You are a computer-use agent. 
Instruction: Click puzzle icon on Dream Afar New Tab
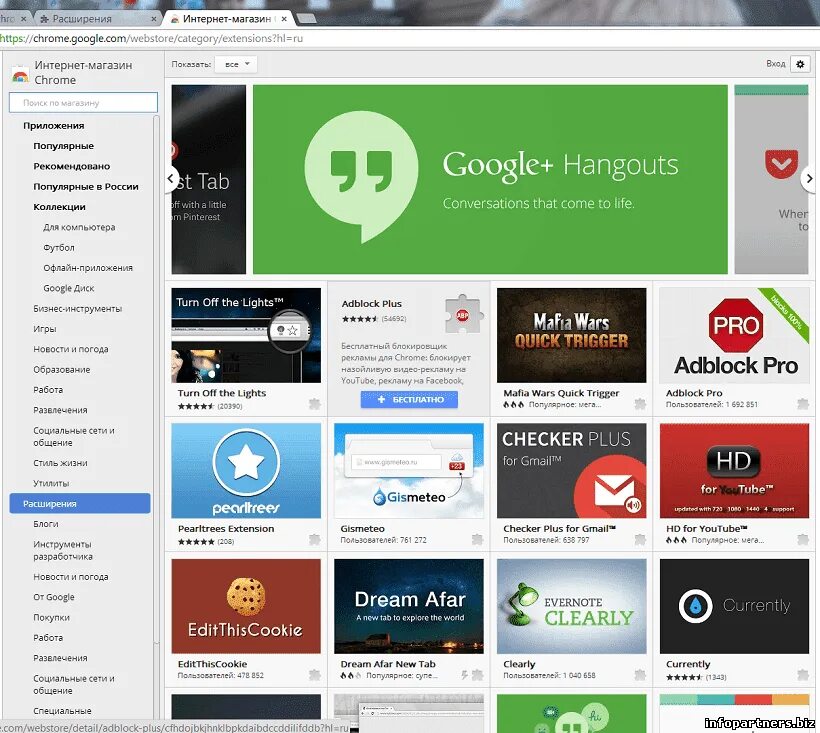click(477, 675)
